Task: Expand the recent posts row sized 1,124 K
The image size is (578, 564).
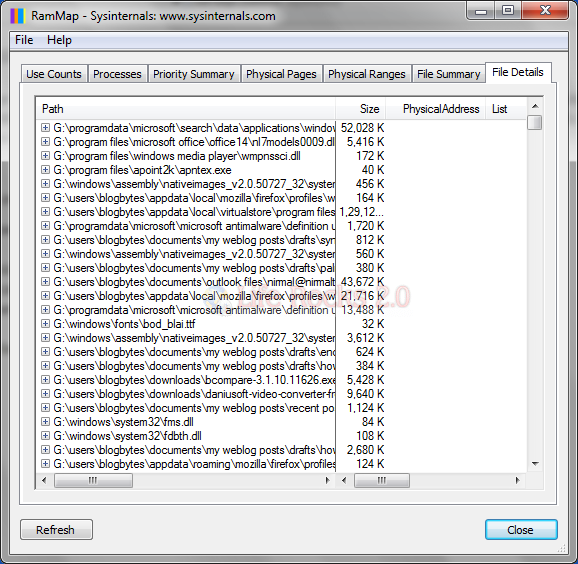Action: tap(45, 408)
